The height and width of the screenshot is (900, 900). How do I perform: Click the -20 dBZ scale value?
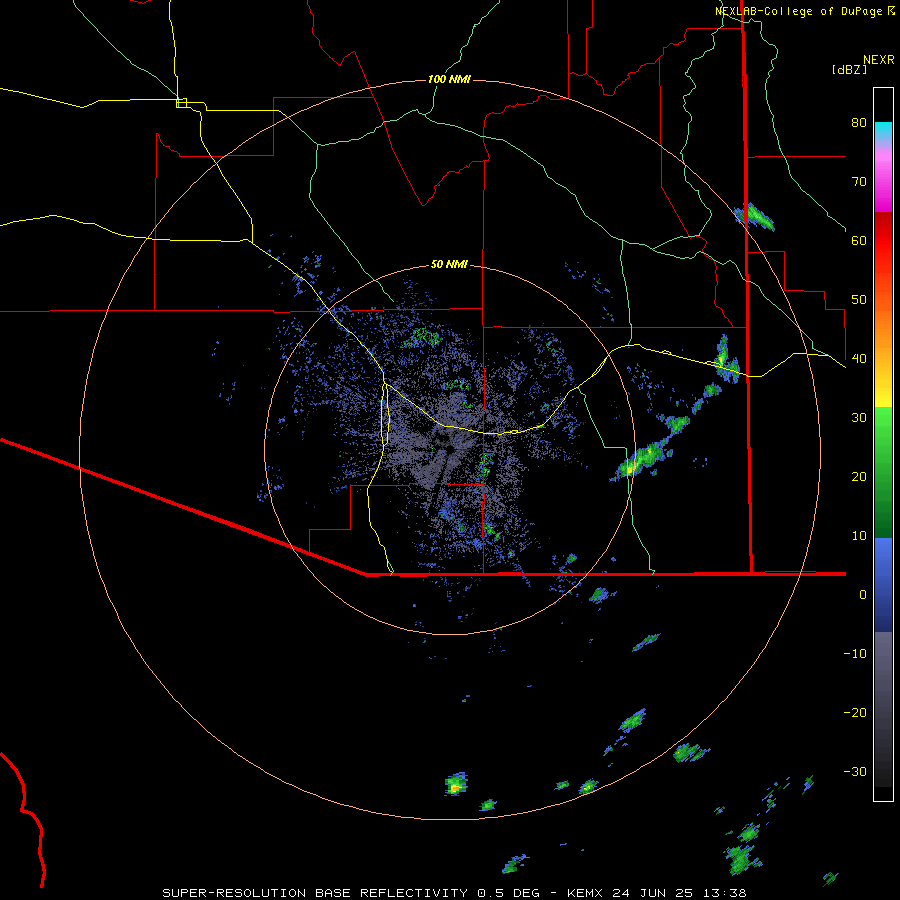855,713
